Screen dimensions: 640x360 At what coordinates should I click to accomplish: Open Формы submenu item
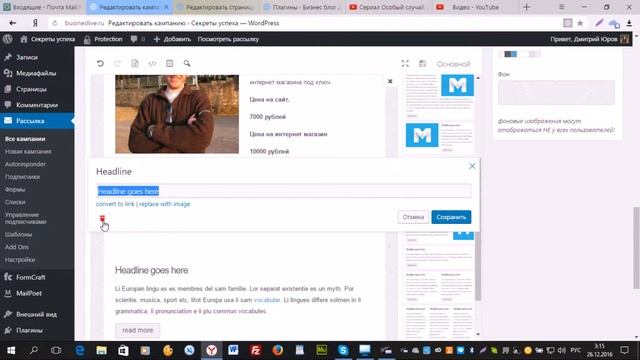(15, 189)
